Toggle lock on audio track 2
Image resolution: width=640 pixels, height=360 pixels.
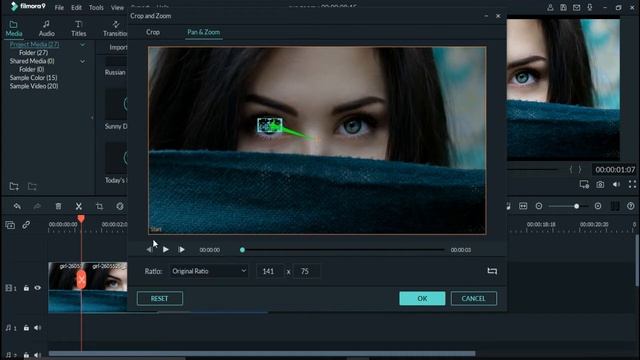point(26,356)
